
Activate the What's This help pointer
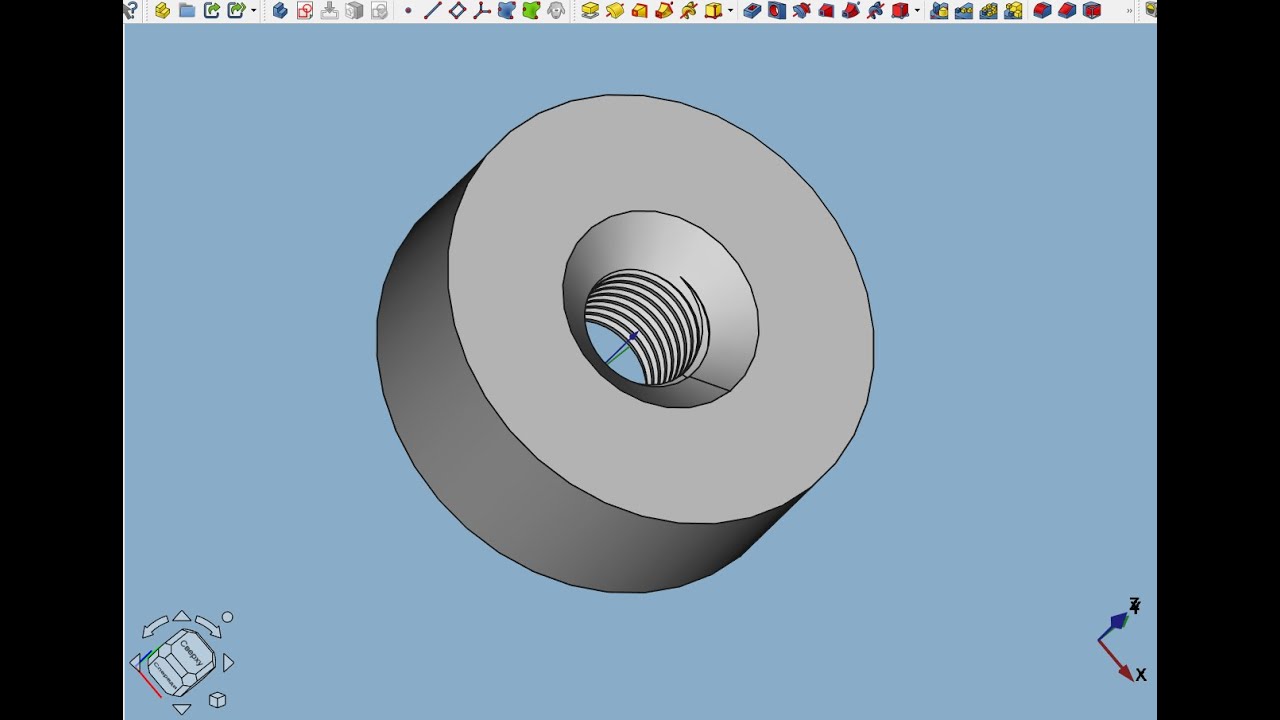pos(131,10)
